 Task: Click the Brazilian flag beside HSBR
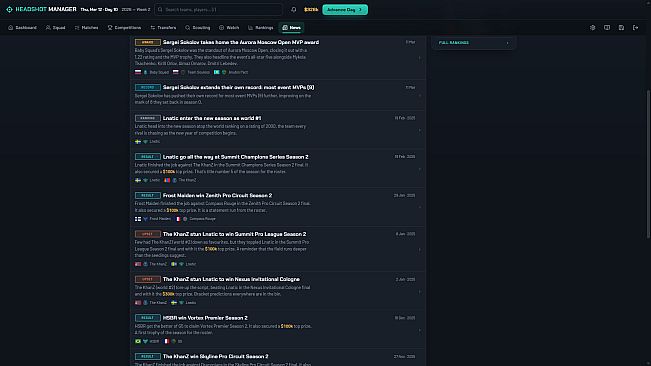pos(138,341)
